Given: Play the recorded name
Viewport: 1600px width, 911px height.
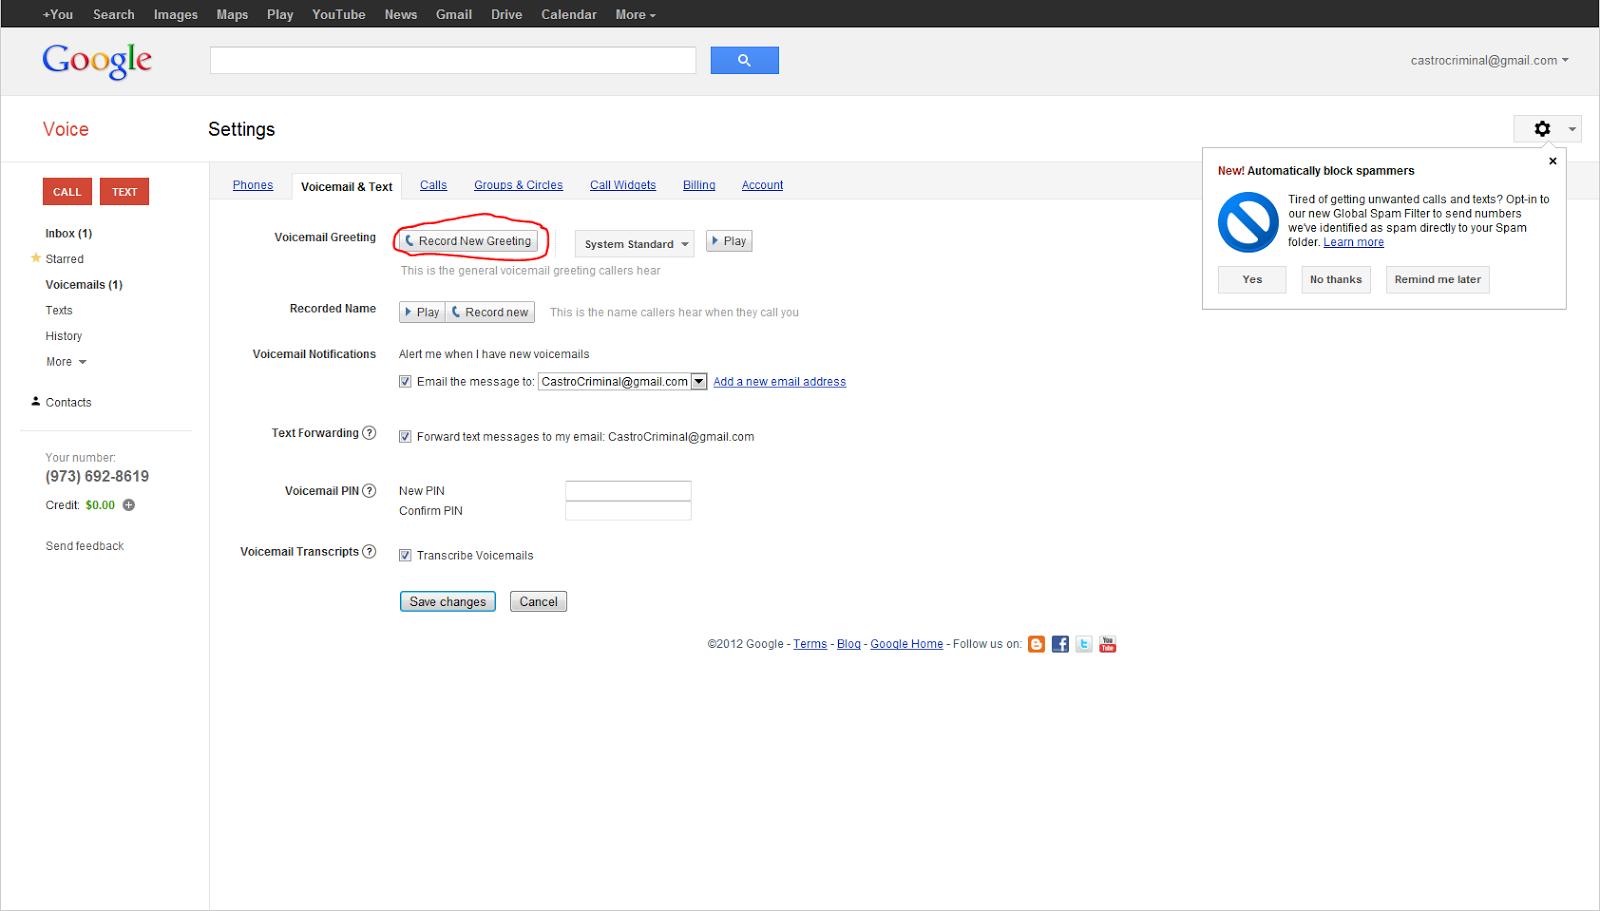Looking at the screenshot, I should pyautogui.click(x=422, y=312).
